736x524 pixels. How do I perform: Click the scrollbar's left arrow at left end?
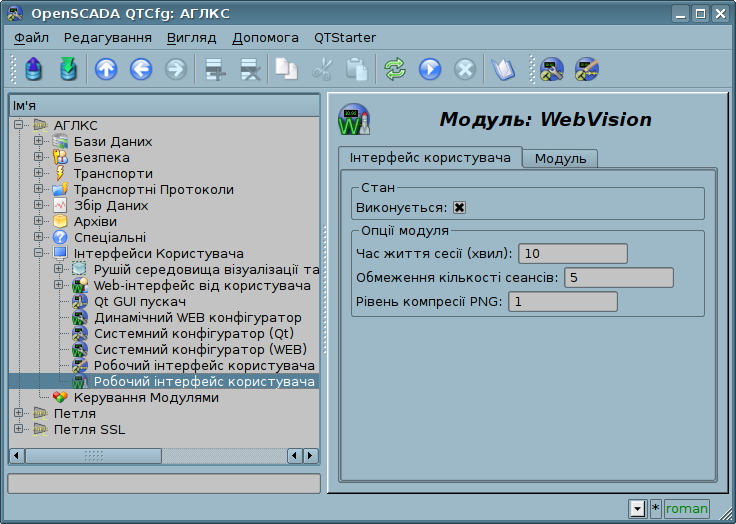(17, 455)
